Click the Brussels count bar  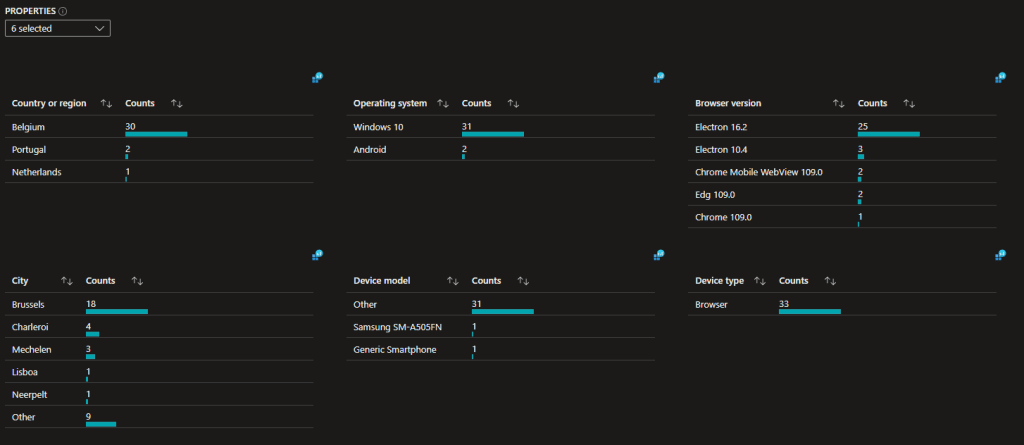point(117,311)
